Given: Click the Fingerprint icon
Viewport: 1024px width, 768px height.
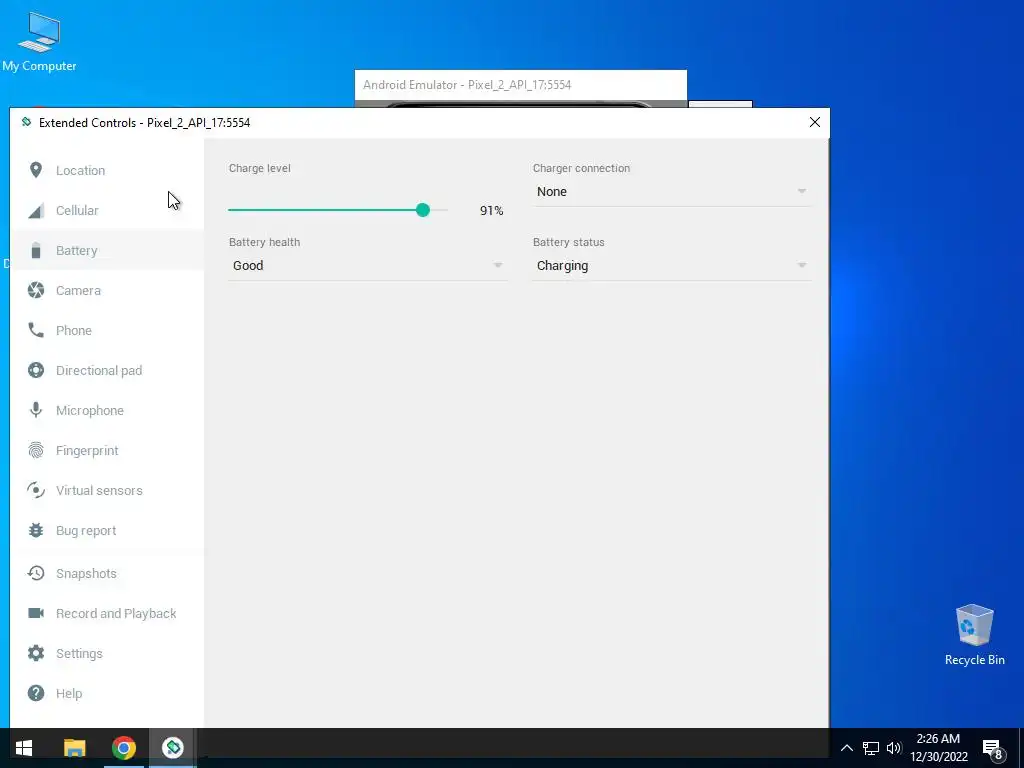Looking at the screenshot, I should tap(36, 450).
